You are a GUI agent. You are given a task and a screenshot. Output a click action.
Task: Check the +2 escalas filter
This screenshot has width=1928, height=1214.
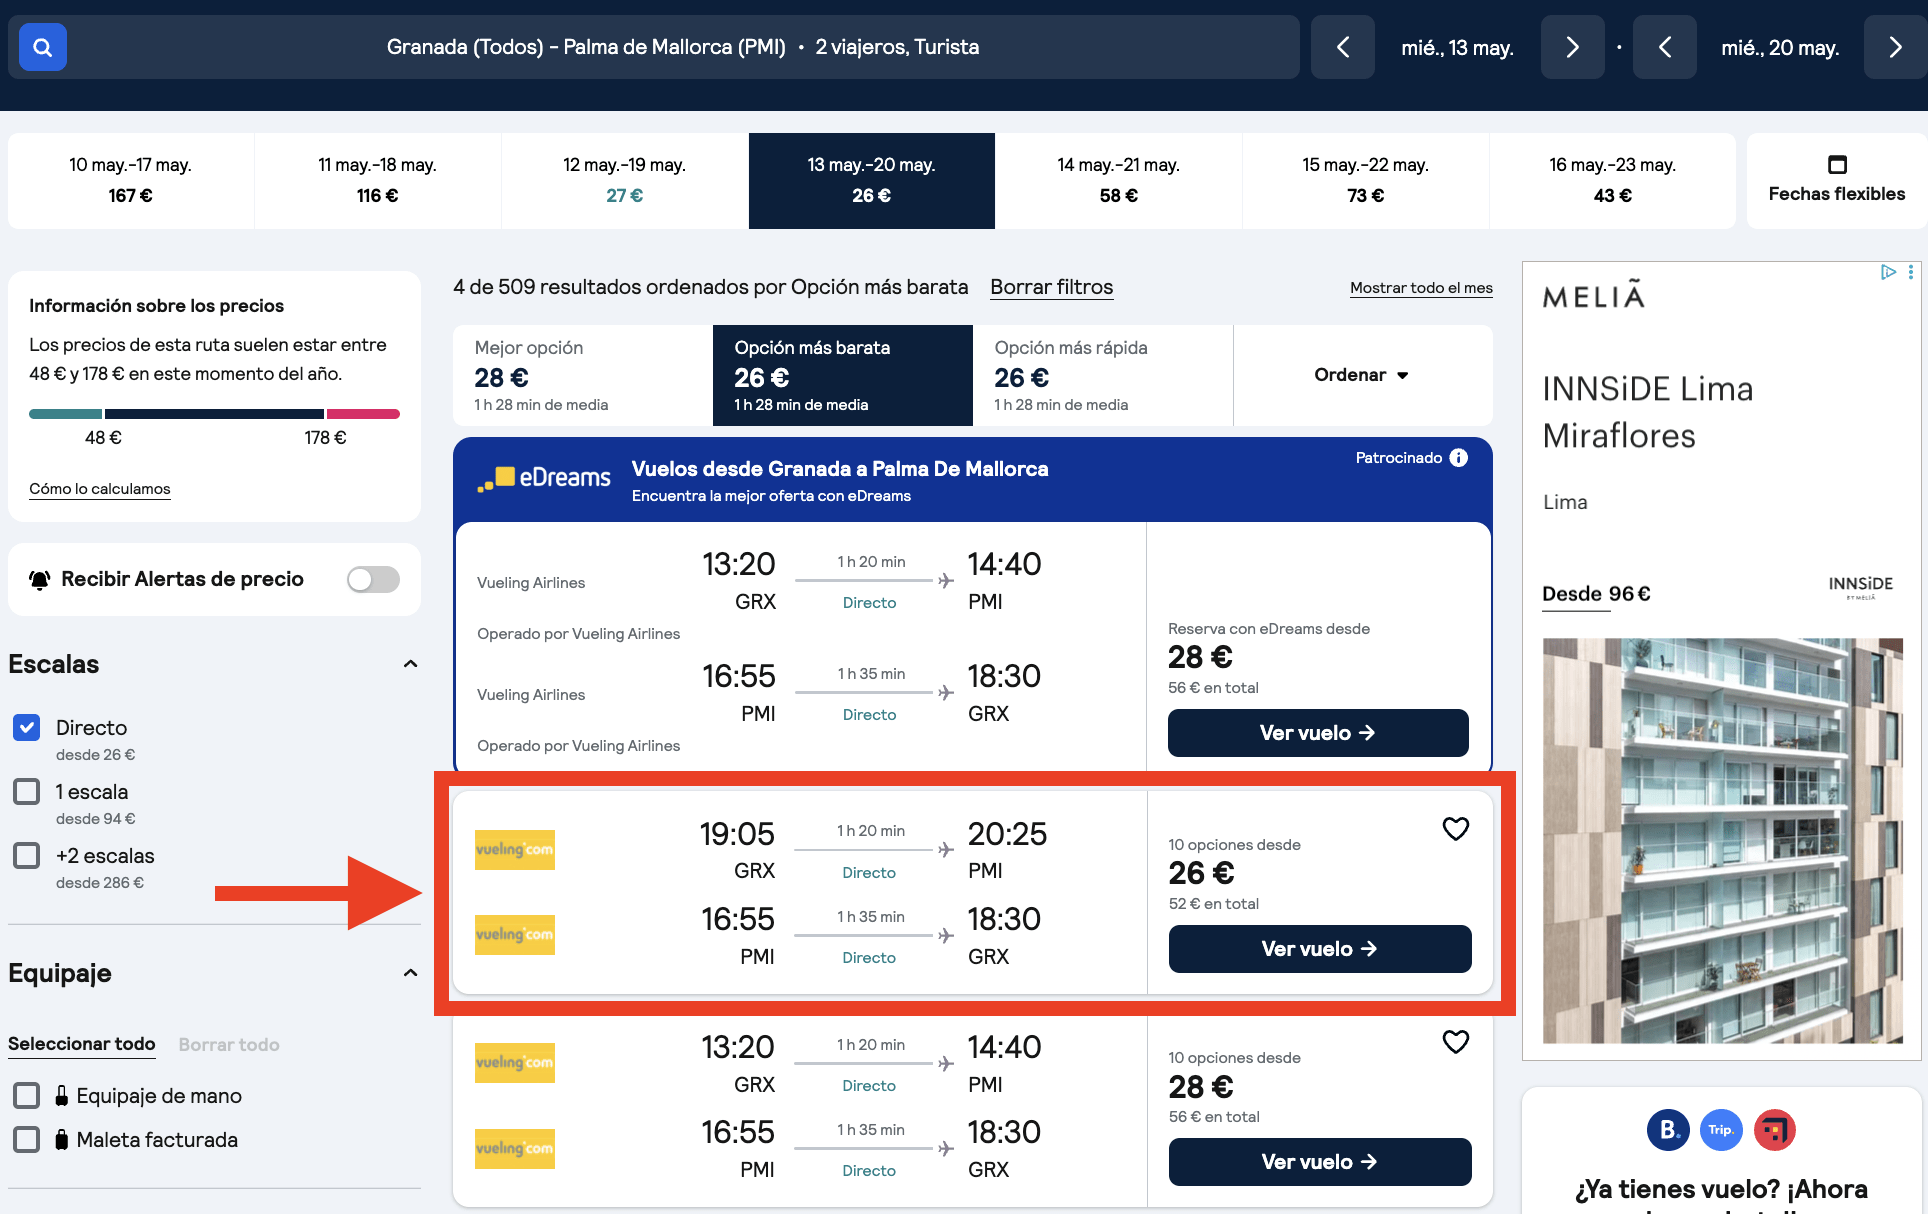(27, 856)
